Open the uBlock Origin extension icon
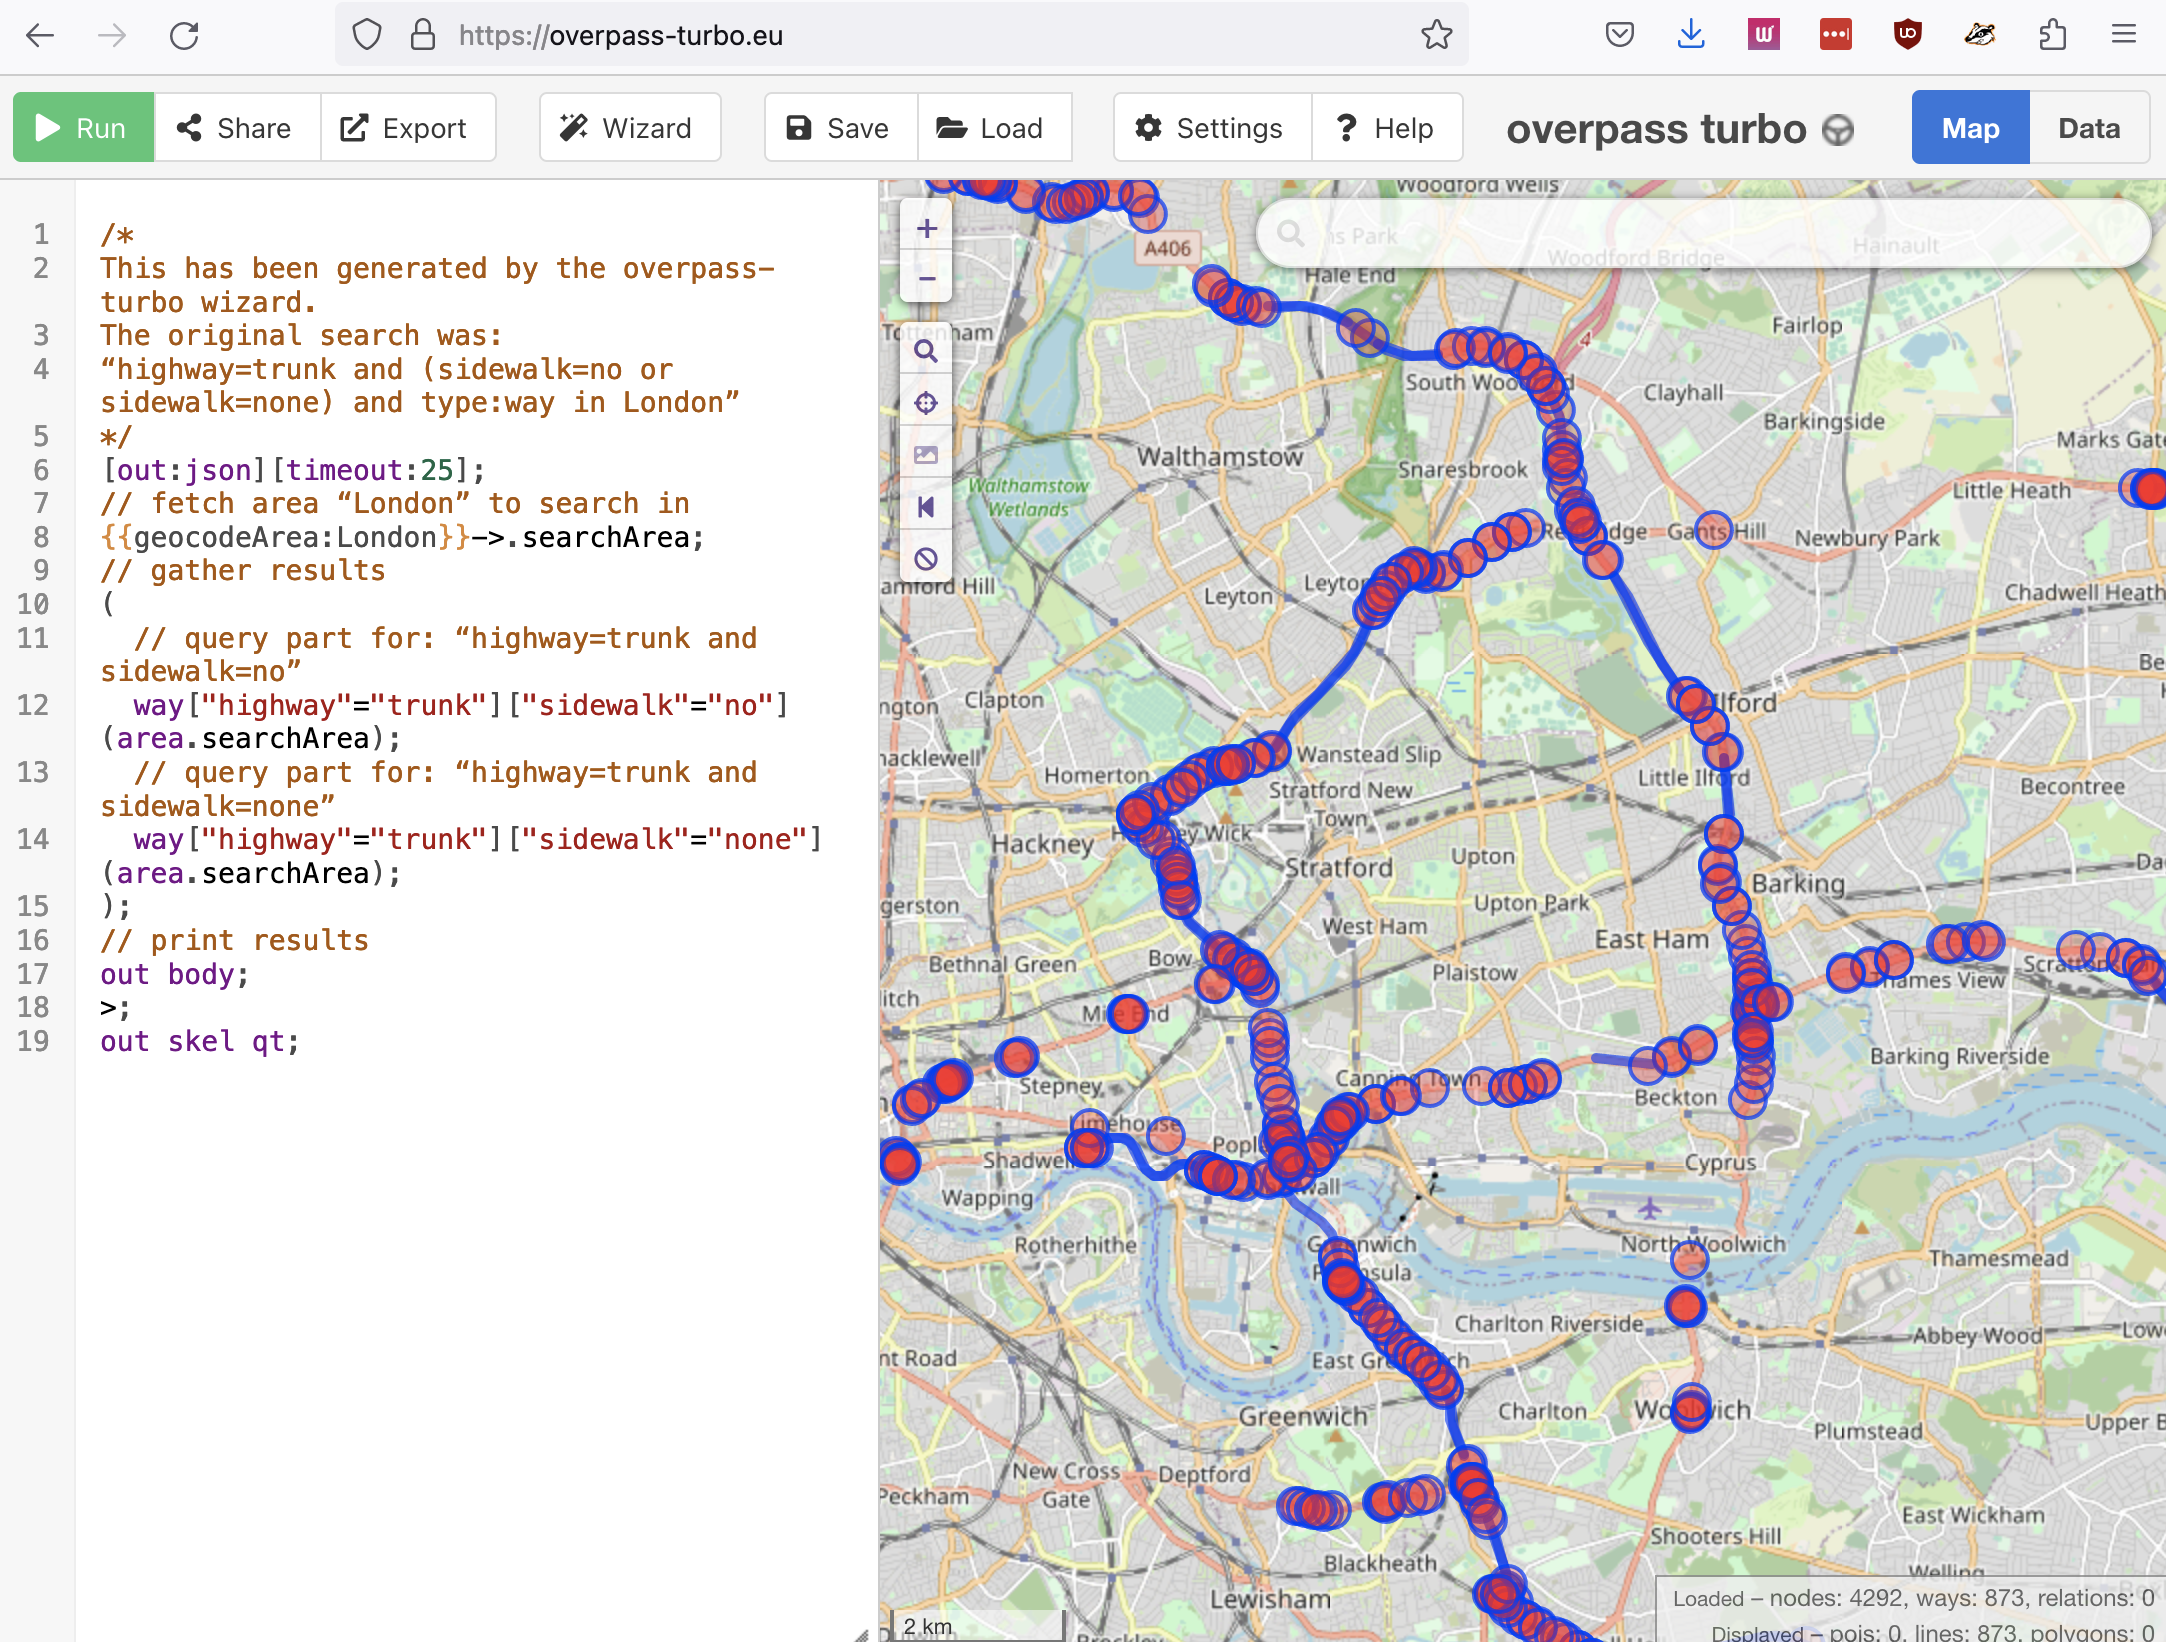This screenshot has width=2166, height=1642. [1907, 35]
